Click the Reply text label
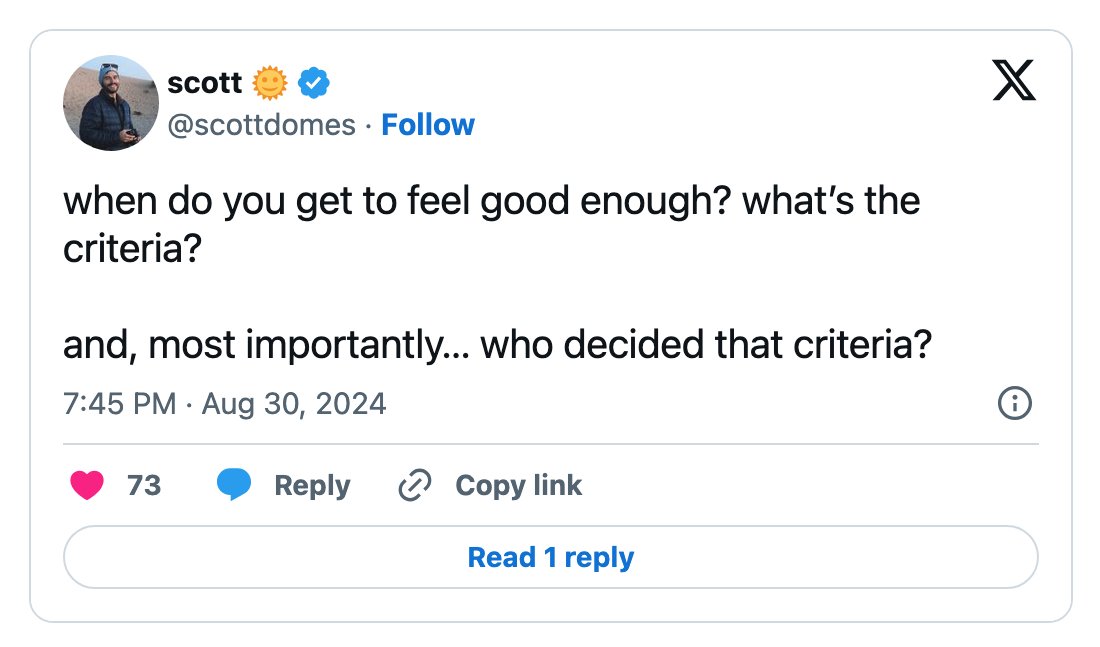Image resolution: width=1100 pixels, height=647 pixels. pos(312,486)
